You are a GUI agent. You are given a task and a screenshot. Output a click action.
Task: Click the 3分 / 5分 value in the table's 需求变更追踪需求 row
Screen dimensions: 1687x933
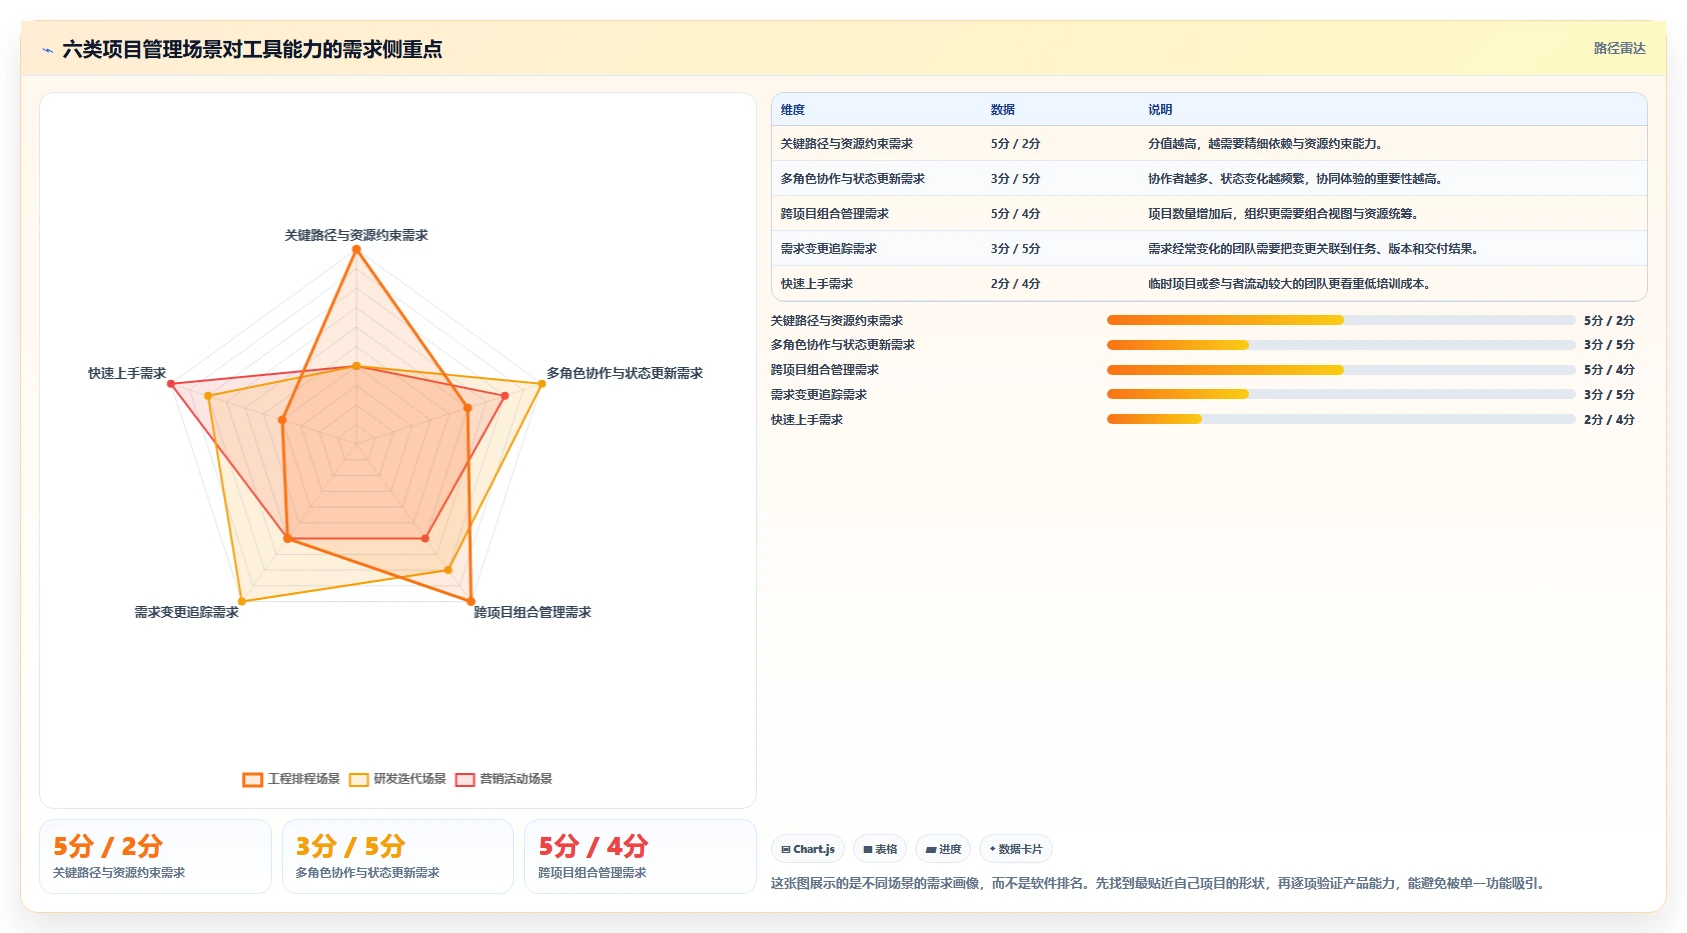1015,249
